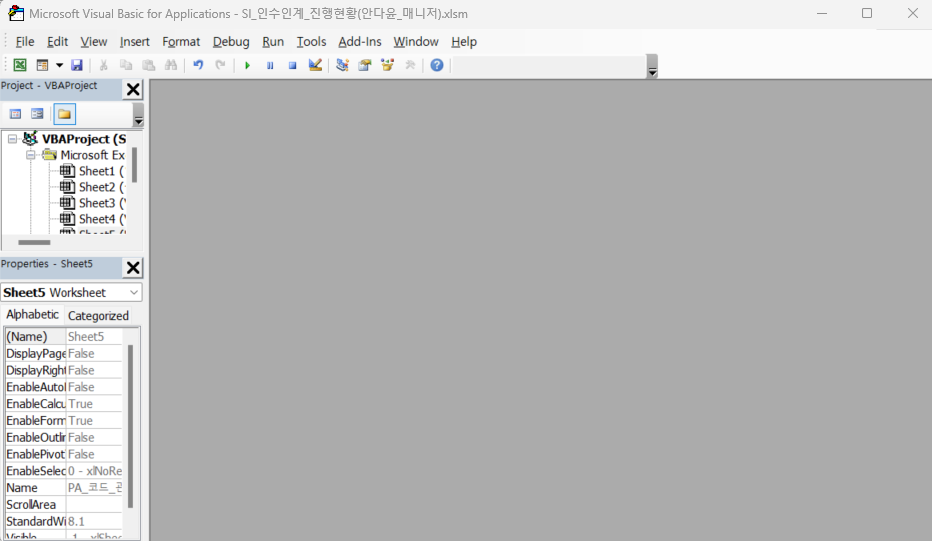Click View Code icon in Project panel
This screenshot has width=932, height=541.
(x=15, y=114)
